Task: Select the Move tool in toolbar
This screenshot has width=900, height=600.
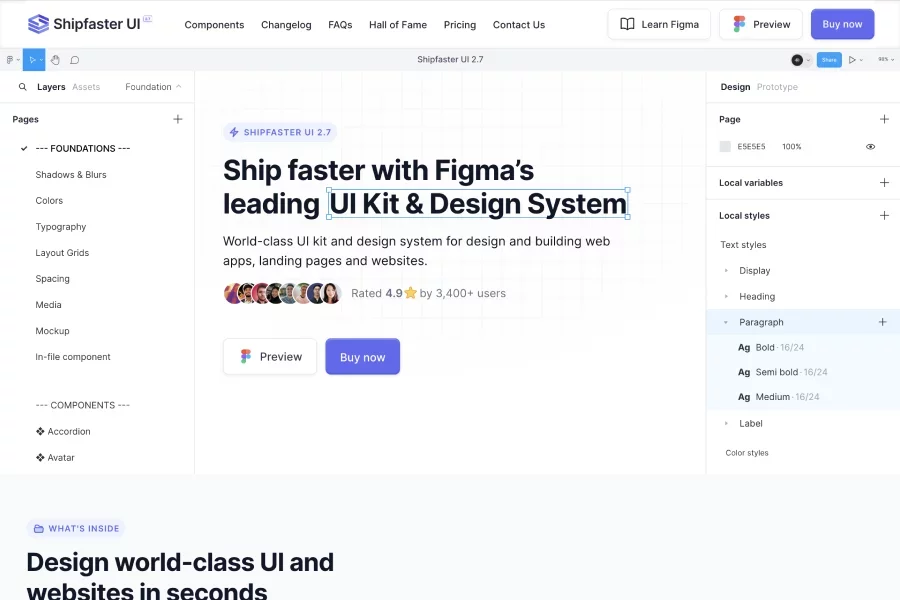Action: coord(33,60)
